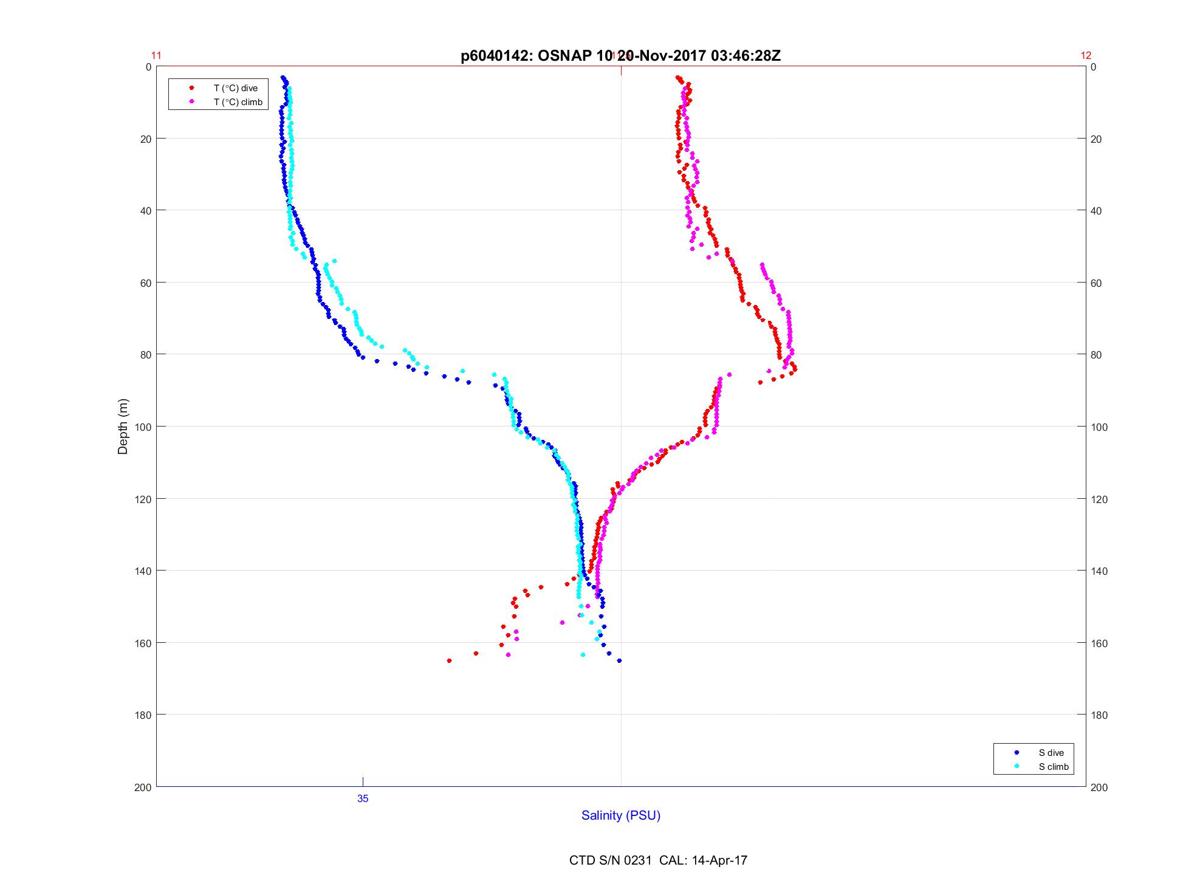The width and height of the screenshot is (1200, 885).
Task: Click the 'Depth (m)' y-axis label
Action: coord(124,427)
